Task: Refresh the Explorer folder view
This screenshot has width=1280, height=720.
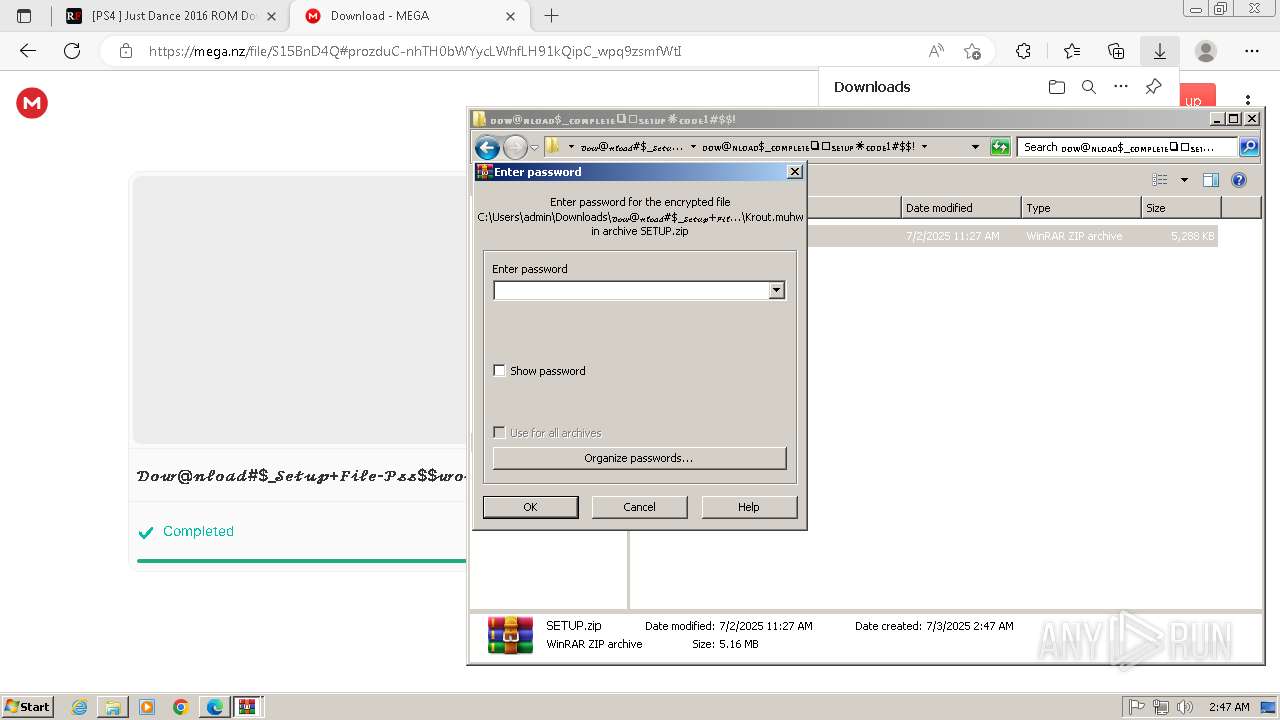Action: coord(1000,147)
